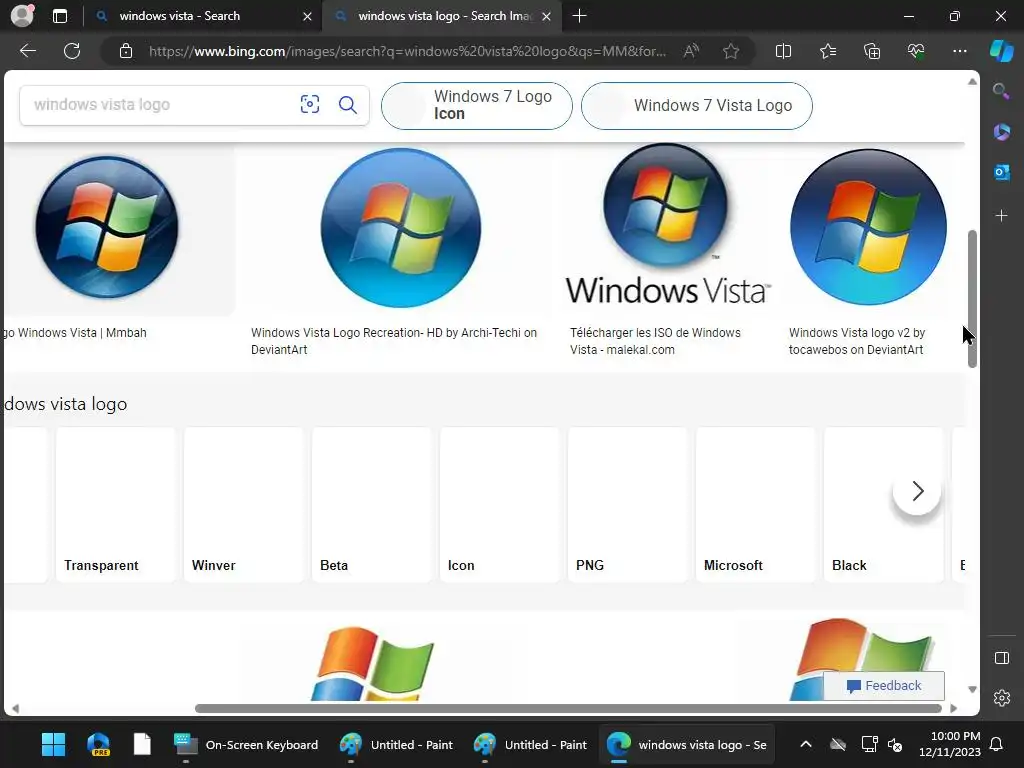Open Settings and more ellipsis menu
The image size is (1024, 768).
[x=959, y=51]
